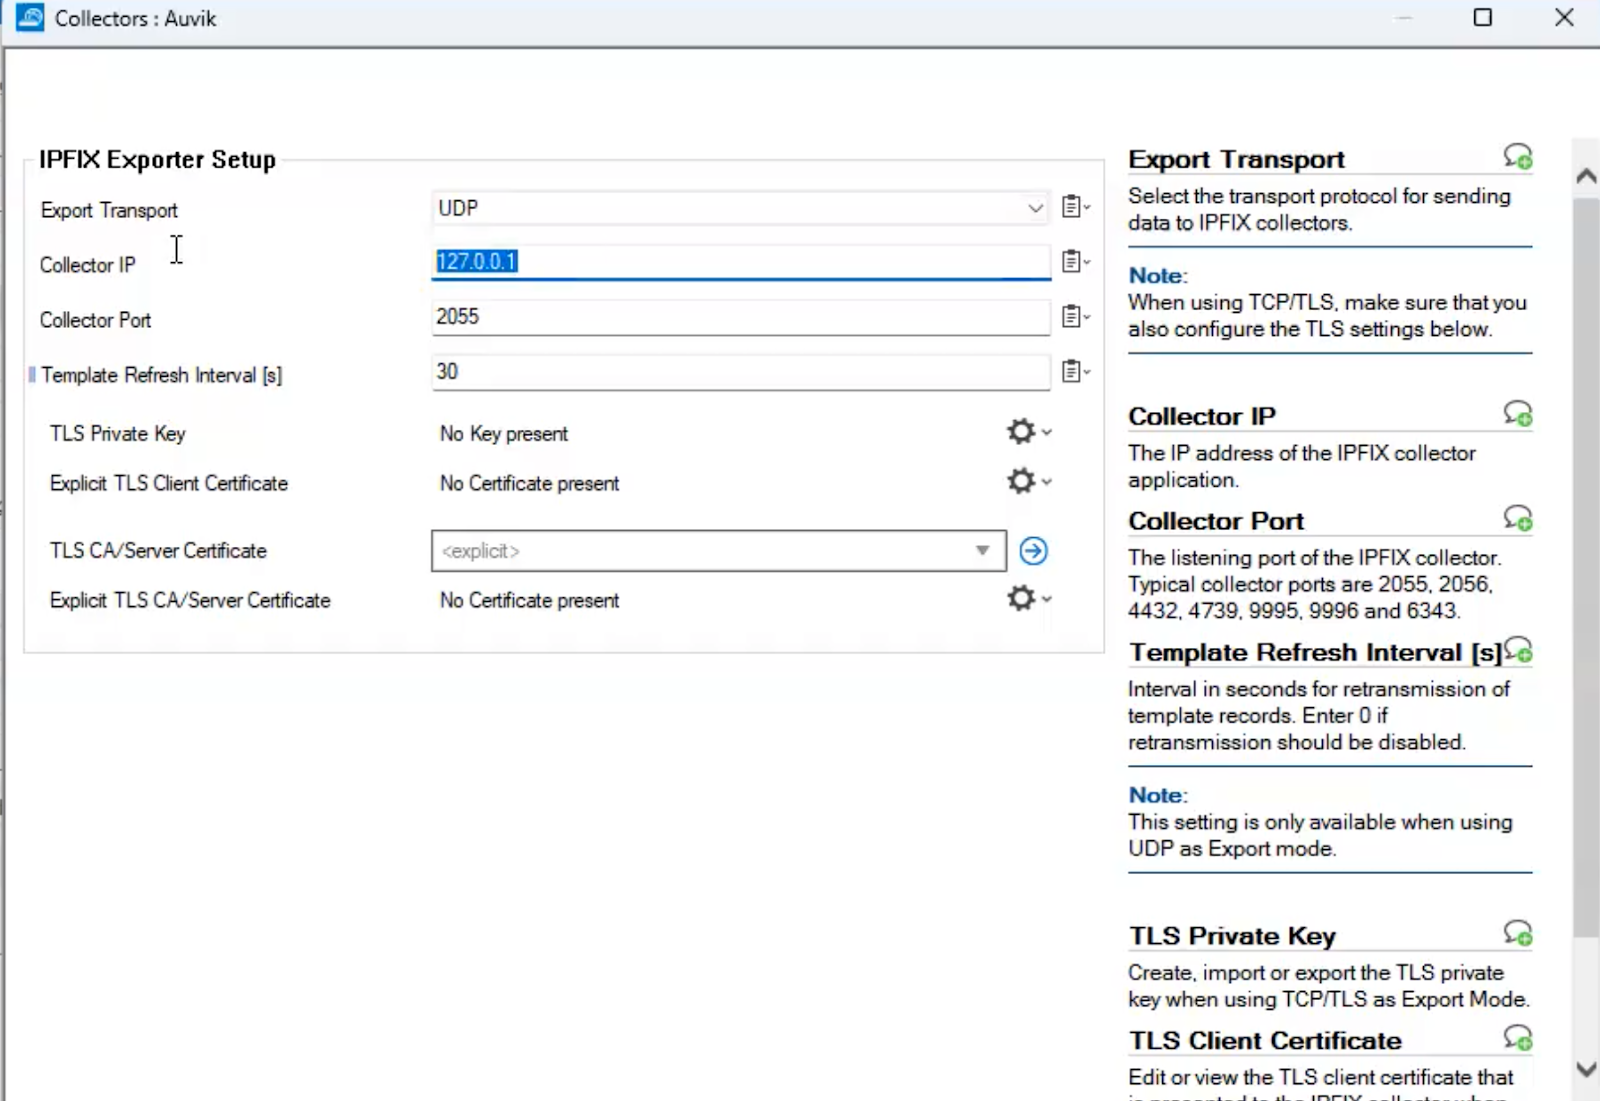Click the Collector Port field label
Image resolution: width=1600 pixels, height=1101 pixels.
(x=96, y=320)
